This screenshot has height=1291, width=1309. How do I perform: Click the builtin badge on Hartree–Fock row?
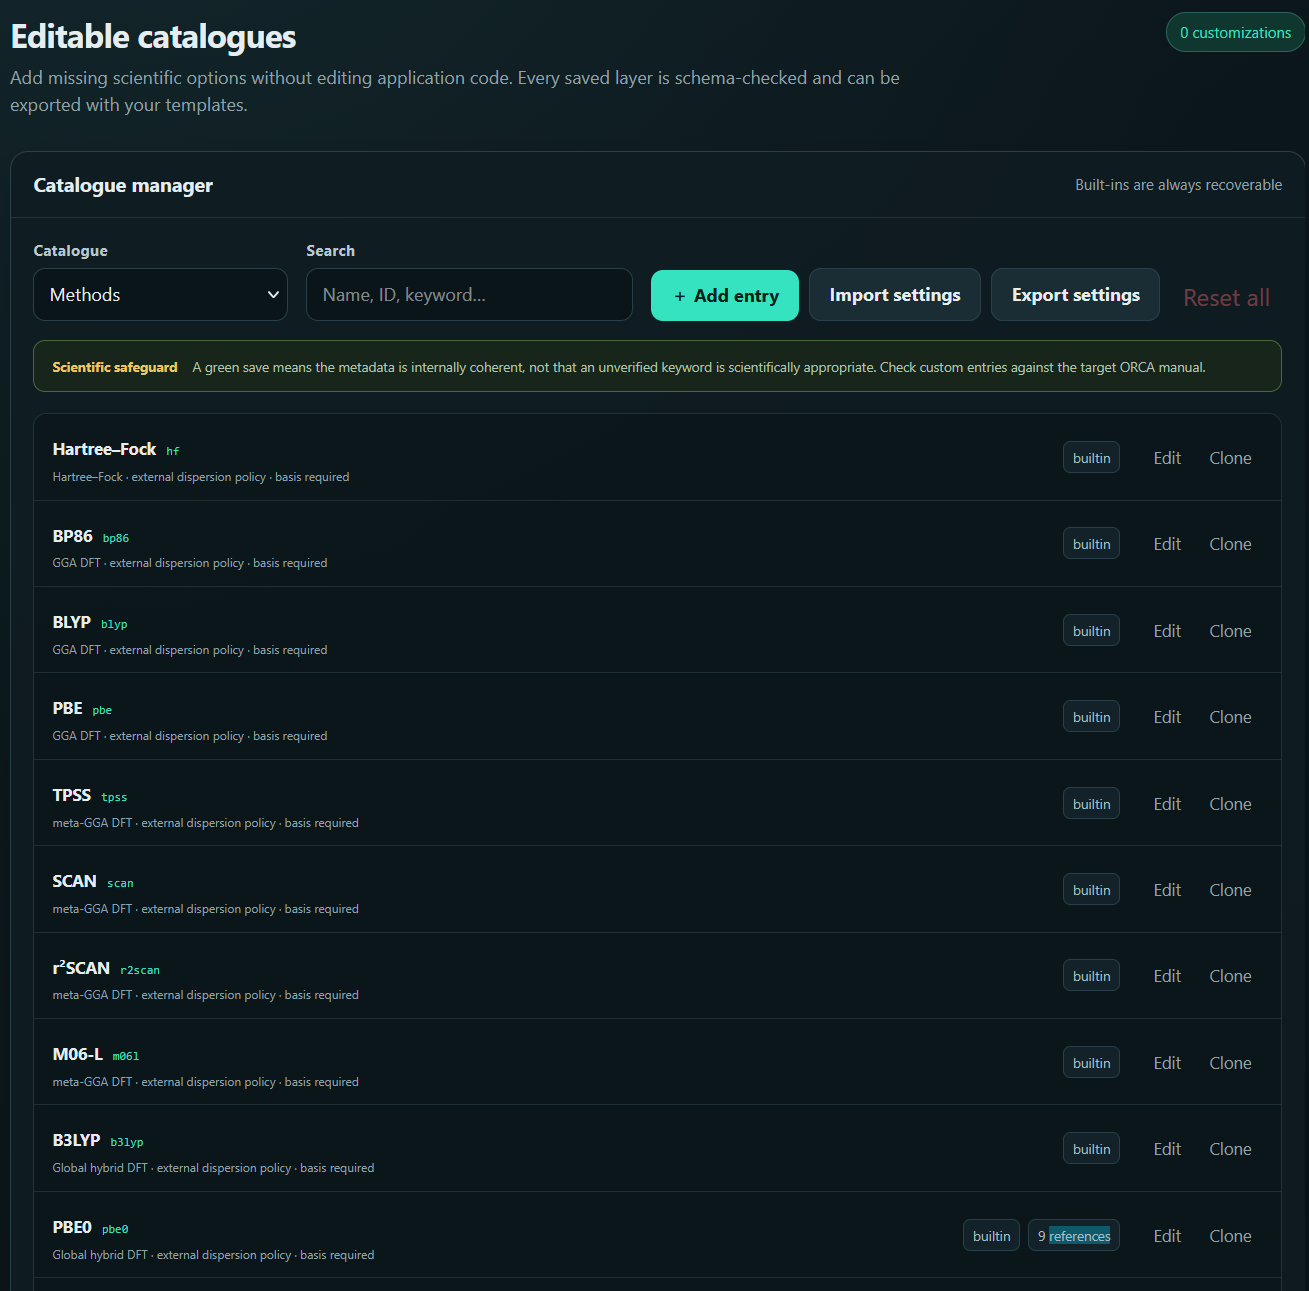[x=1091, y=458]
